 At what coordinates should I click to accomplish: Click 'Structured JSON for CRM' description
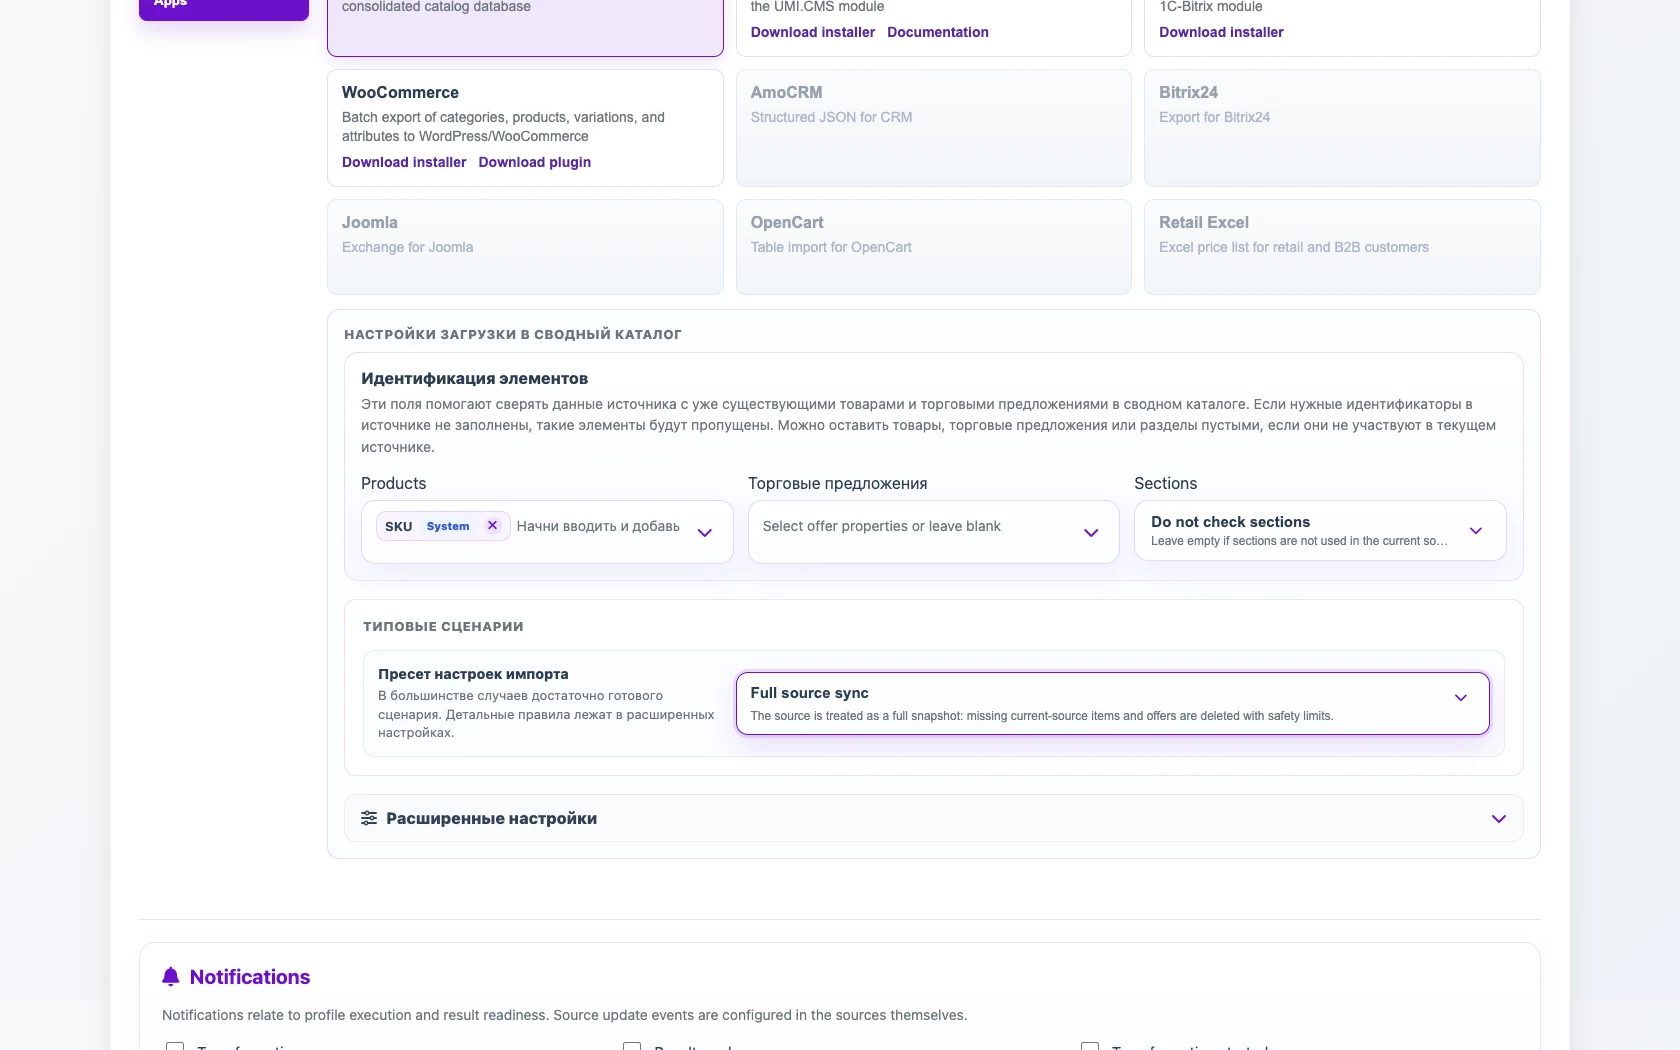pos(831,117)
